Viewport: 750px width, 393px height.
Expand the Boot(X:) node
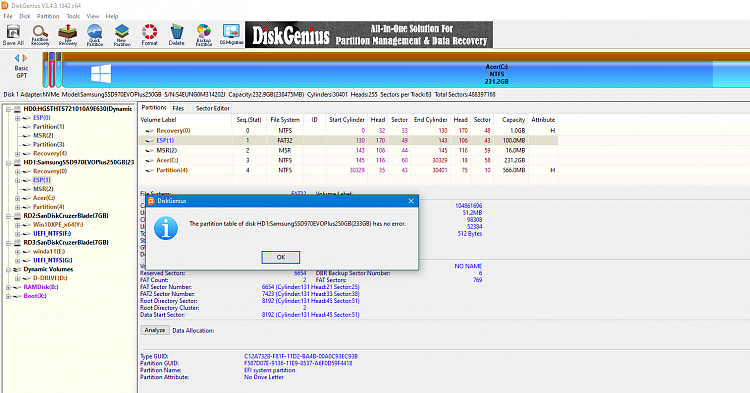click(x=8, y=296)
